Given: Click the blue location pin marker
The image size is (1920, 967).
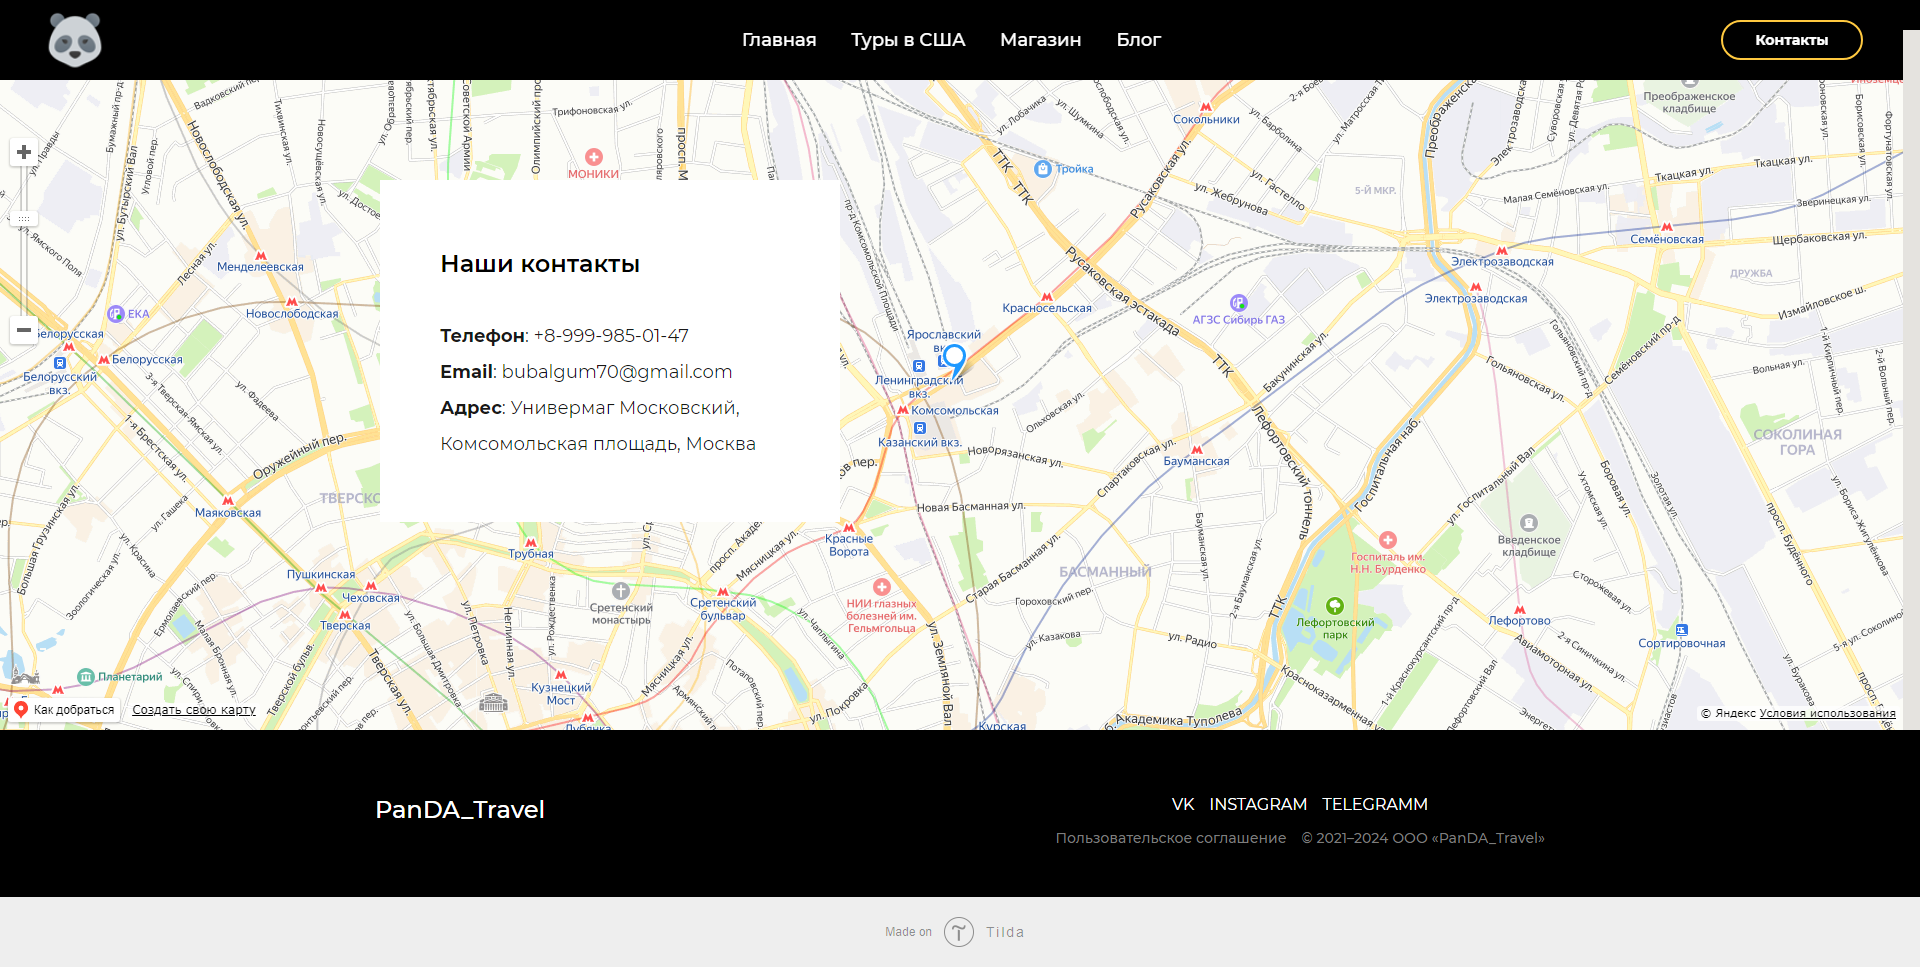Looking at the screenshot, I should click(x=955, y=360).
